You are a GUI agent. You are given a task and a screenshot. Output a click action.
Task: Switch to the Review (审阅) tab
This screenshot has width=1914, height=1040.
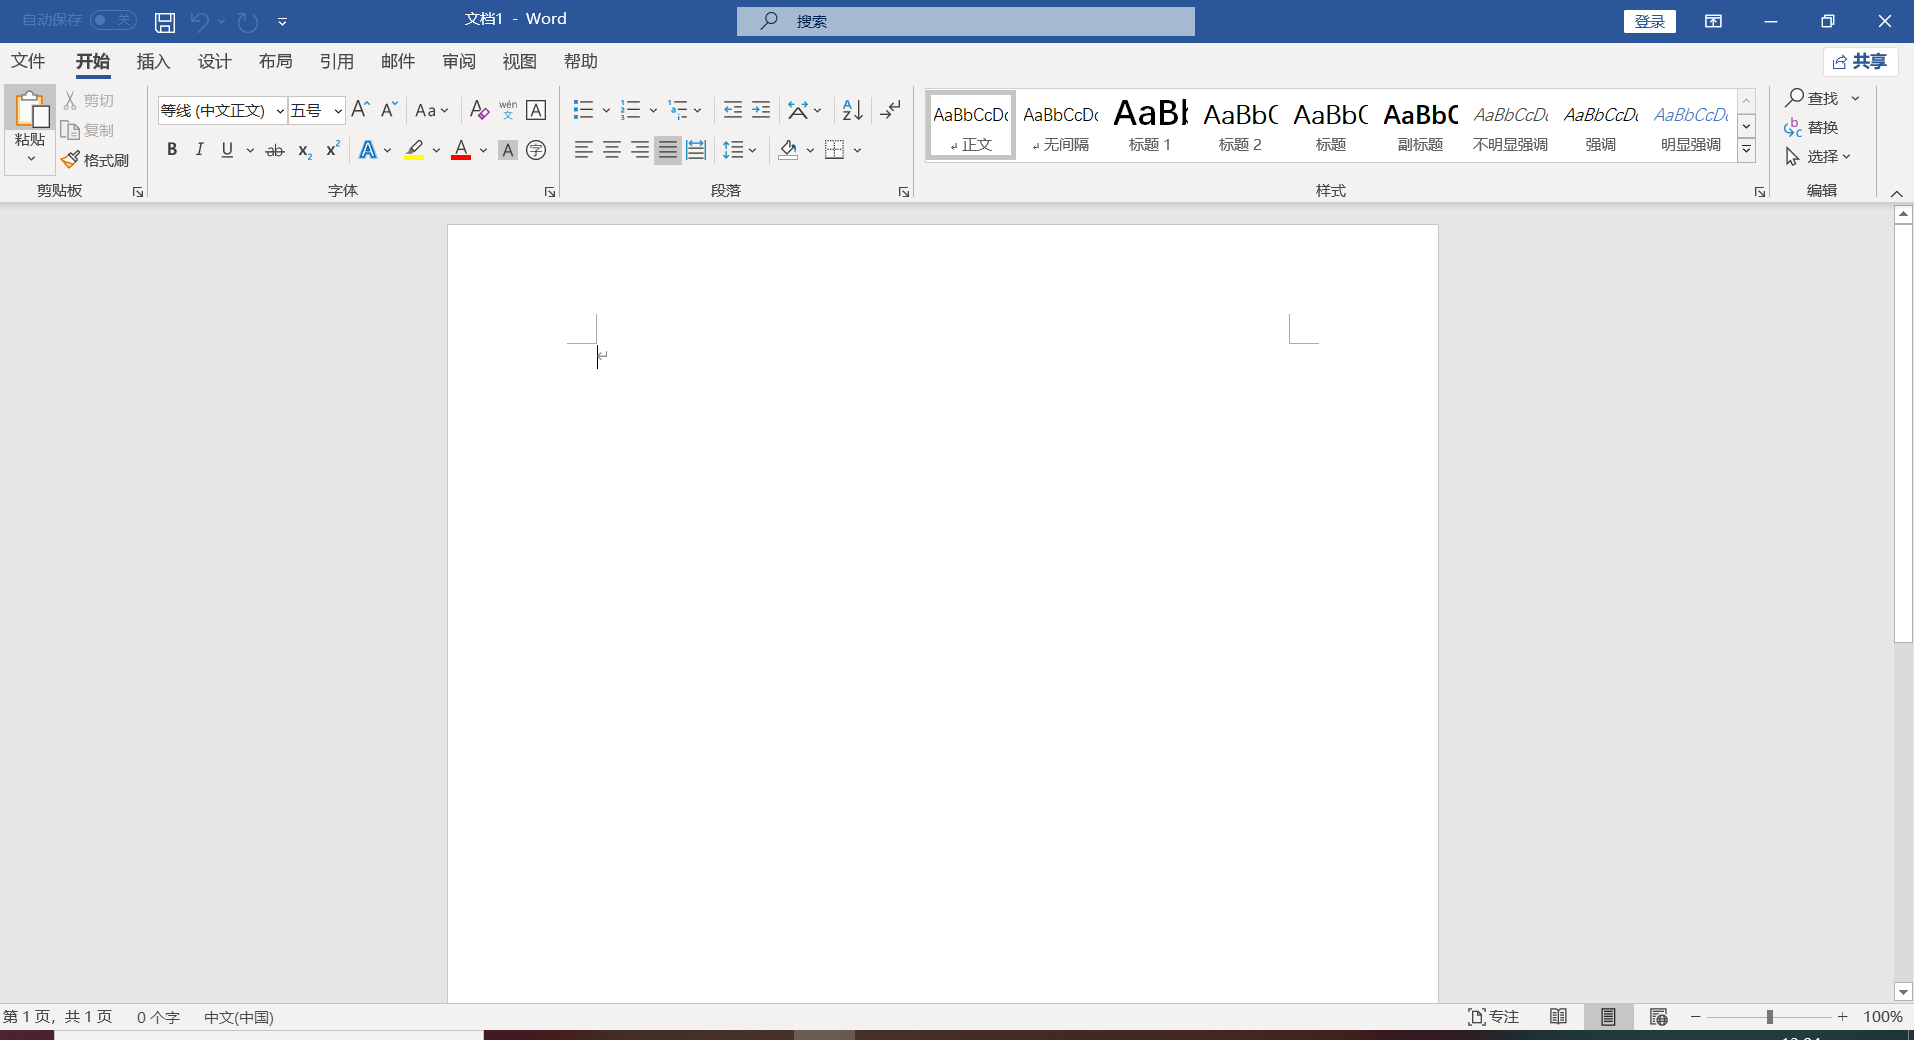click(459, 61)
